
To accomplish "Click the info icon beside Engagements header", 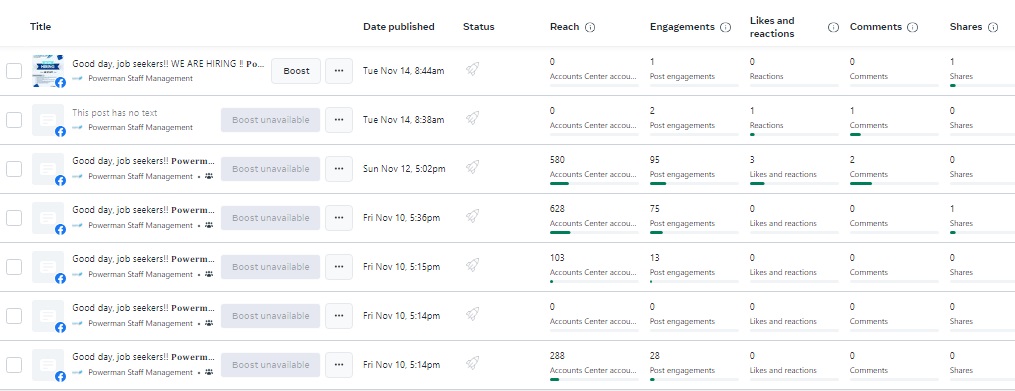I will 726,27.
